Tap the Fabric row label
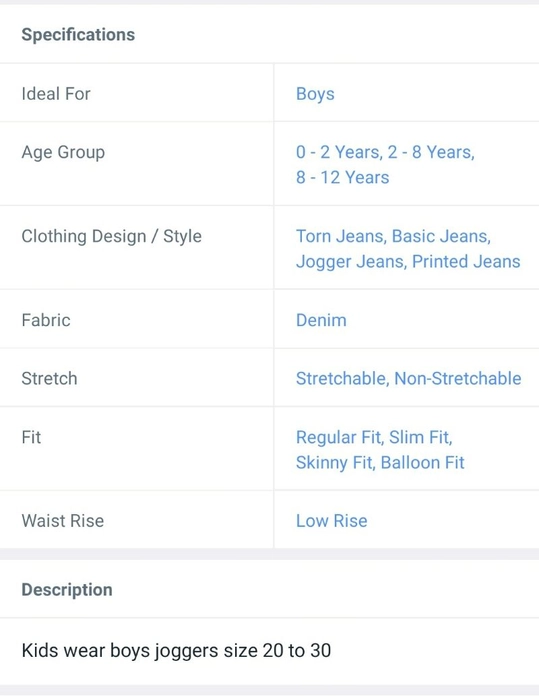 point(46,320)
